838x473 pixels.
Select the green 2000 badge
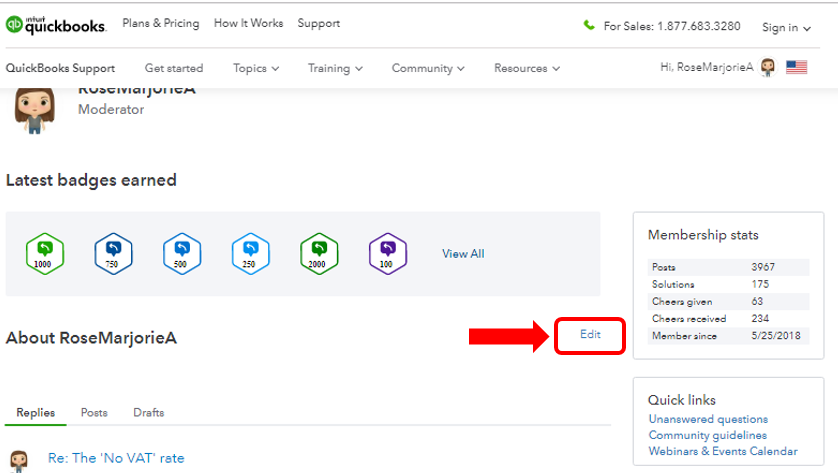(319, 254)
